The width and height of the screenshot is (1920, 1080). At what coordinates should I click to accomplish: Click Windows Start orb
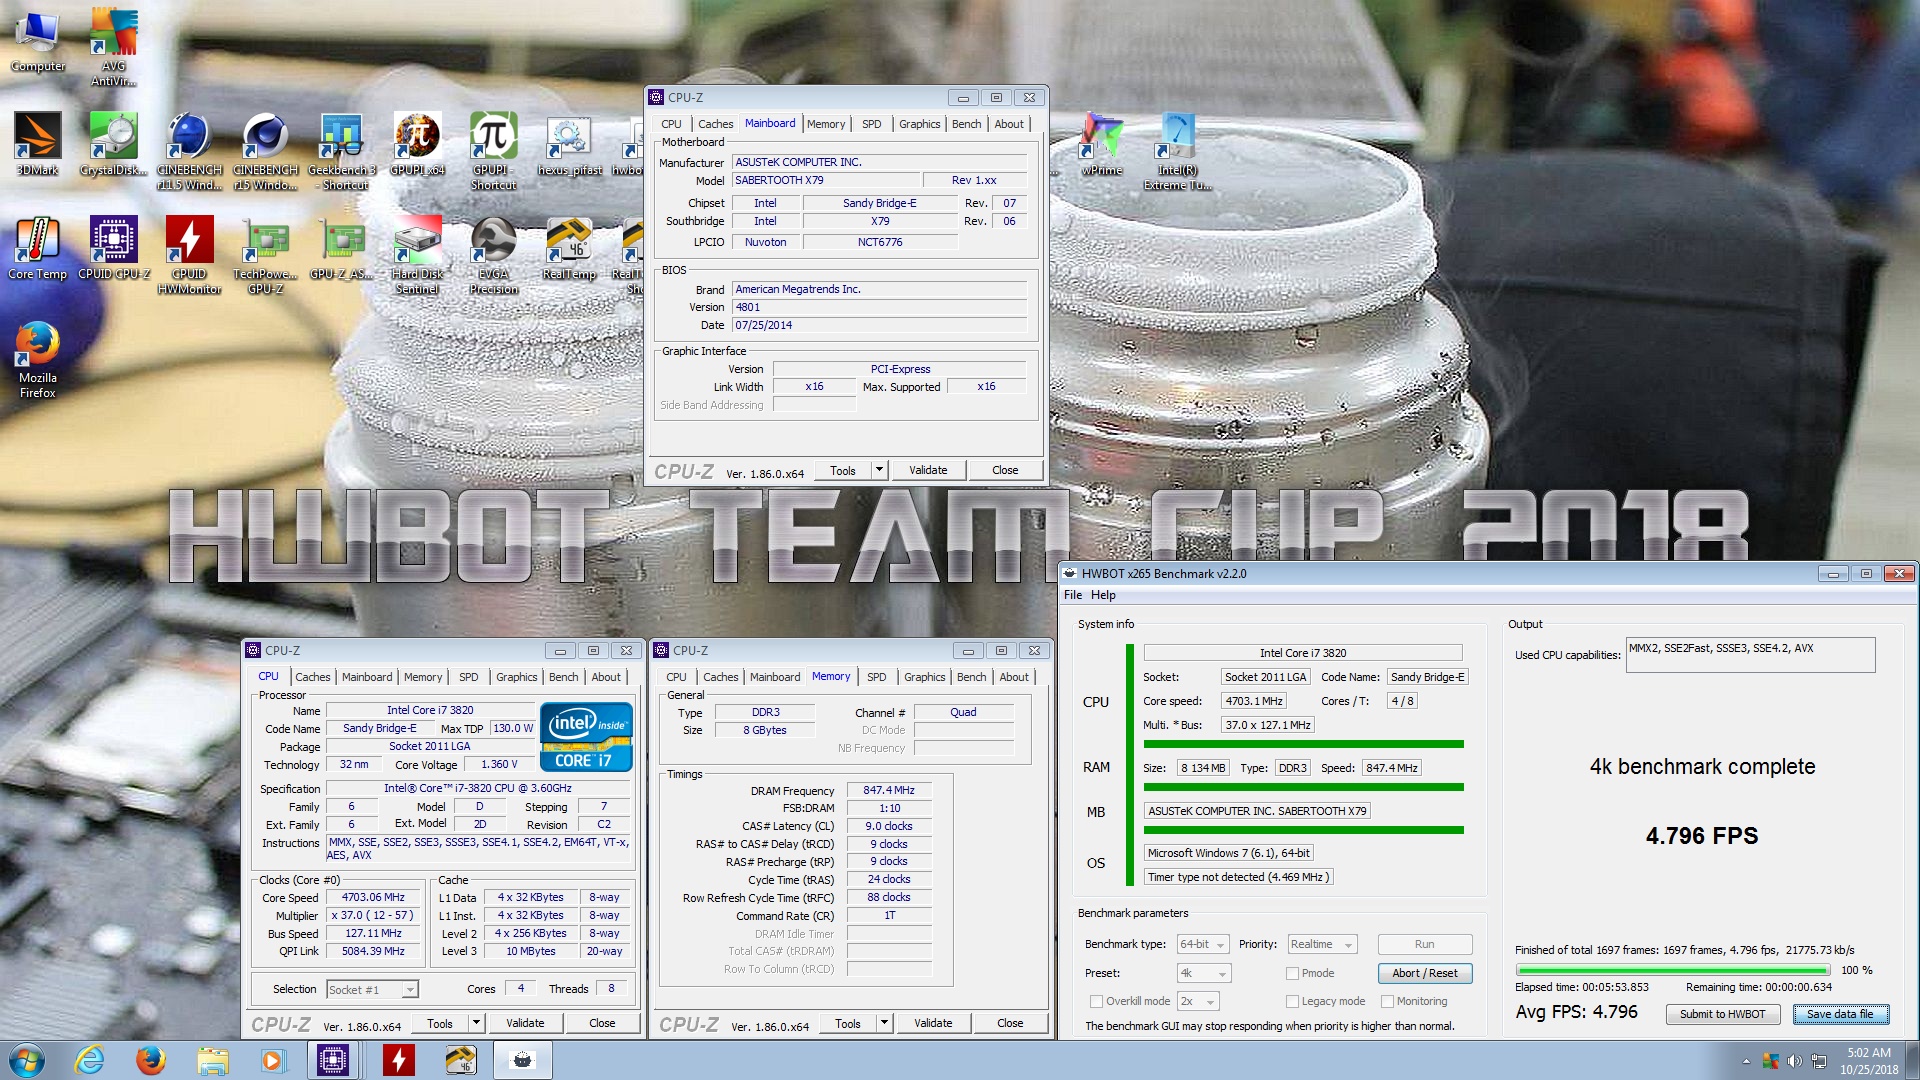[x=27, y=1060]
